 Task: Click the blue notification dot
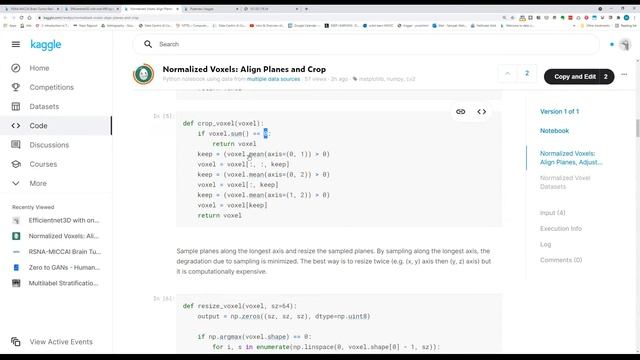pos(611,44)
